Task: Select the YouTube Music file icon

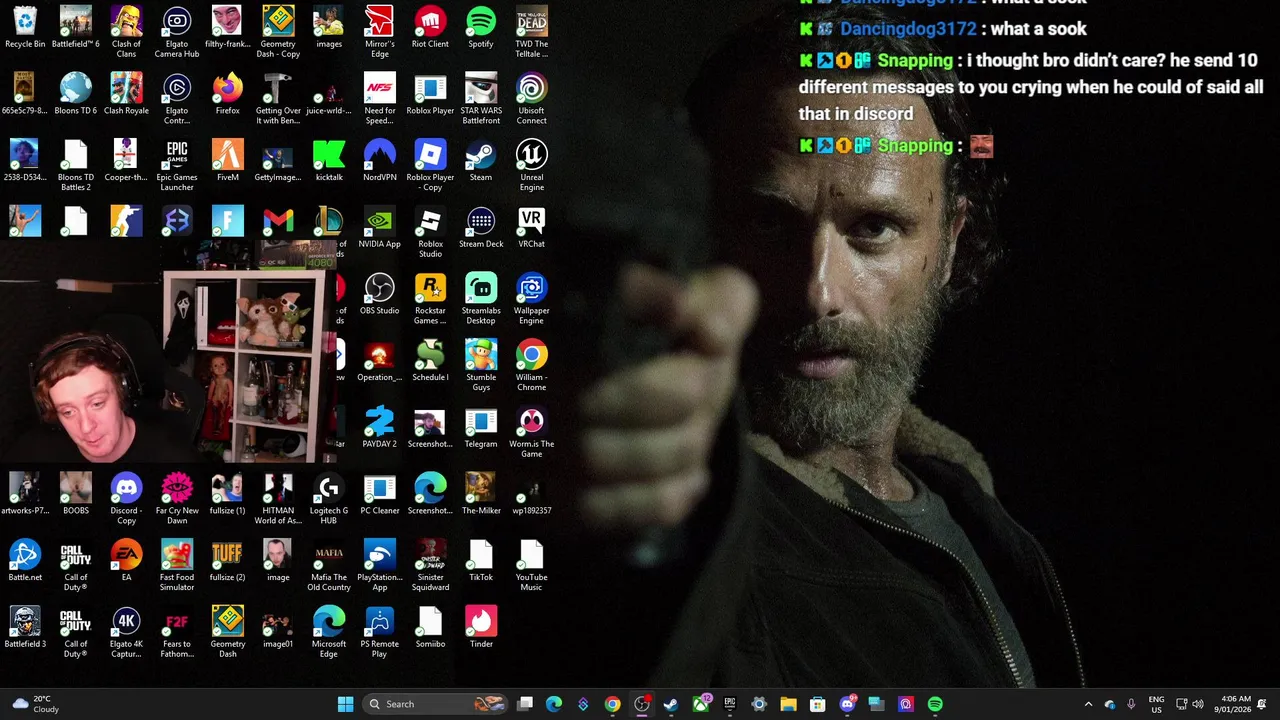Action: (x=532, y=566)
